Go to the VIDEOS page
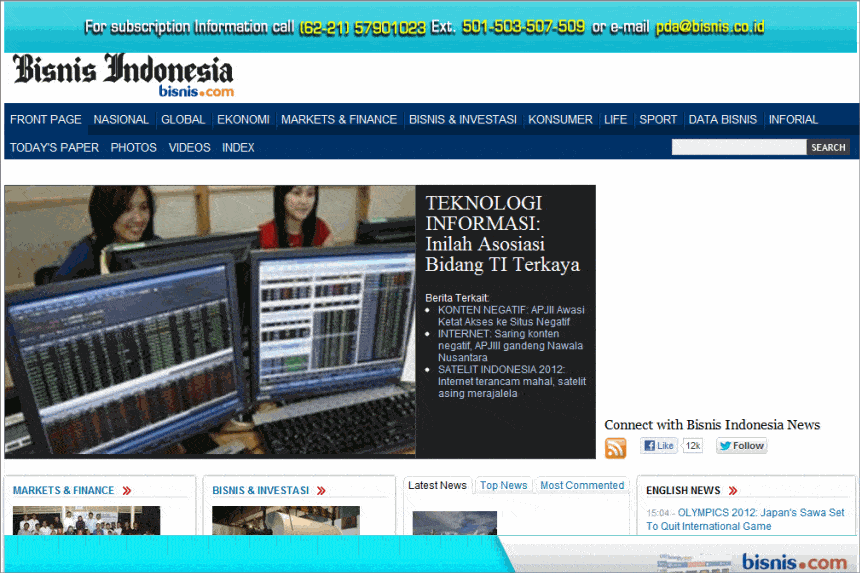The height and width of the screenshot is (573, 860). [x=189, y=147]
